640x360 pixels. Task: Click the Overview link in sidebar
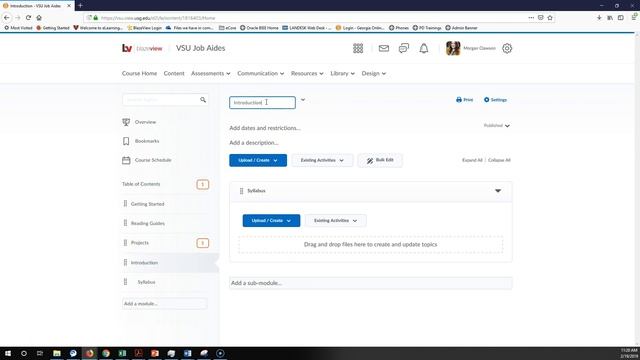point(145,122)
